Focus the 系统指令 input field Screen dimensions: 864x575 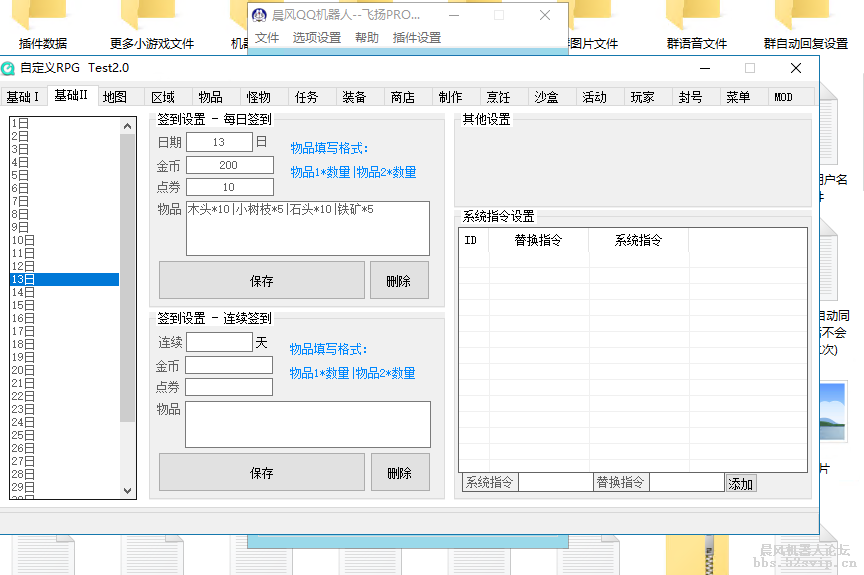tap(555, 482)
